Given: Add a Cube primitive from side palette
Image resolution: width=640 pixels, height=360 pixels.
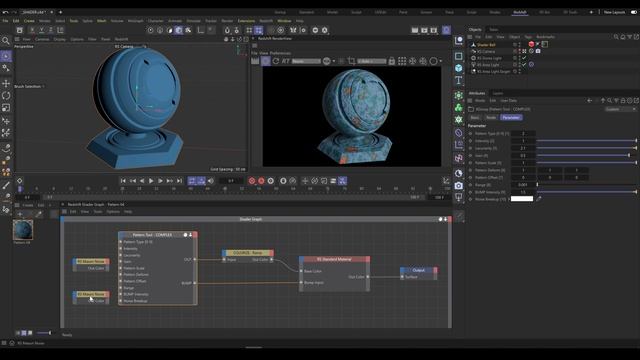Looking at the screenshot, I should [x=459, y=68].
